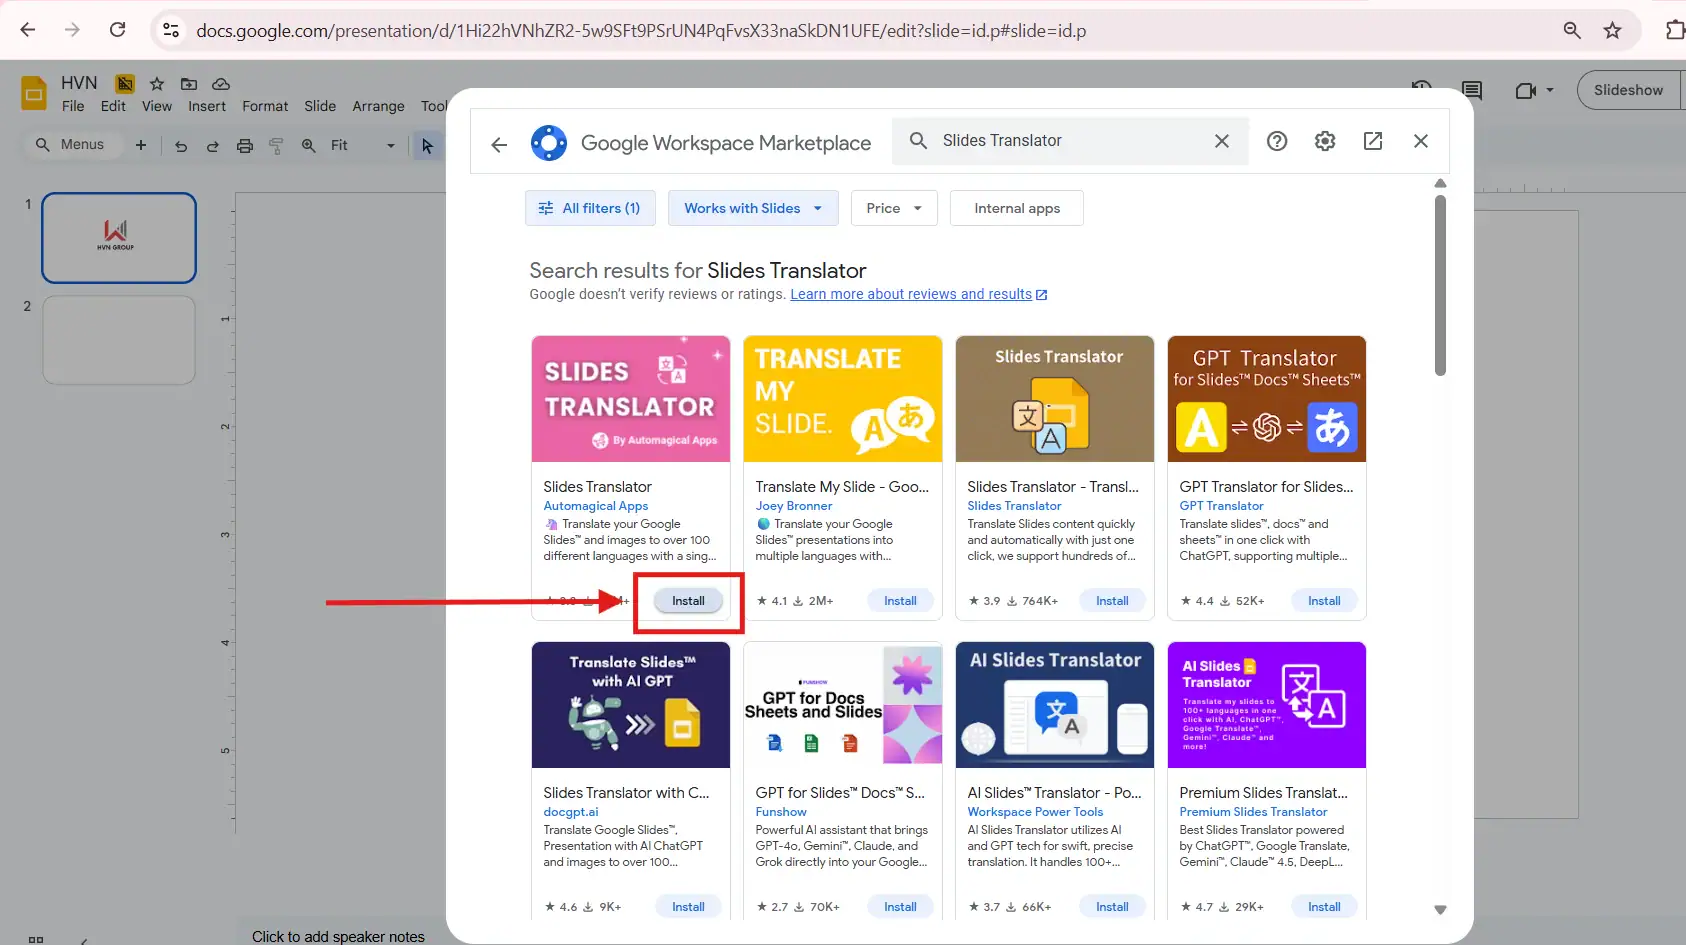Install Slides Translator by Automagical Apps
Viewport: 1686px width, 945px height.
[x=688, y=600]
